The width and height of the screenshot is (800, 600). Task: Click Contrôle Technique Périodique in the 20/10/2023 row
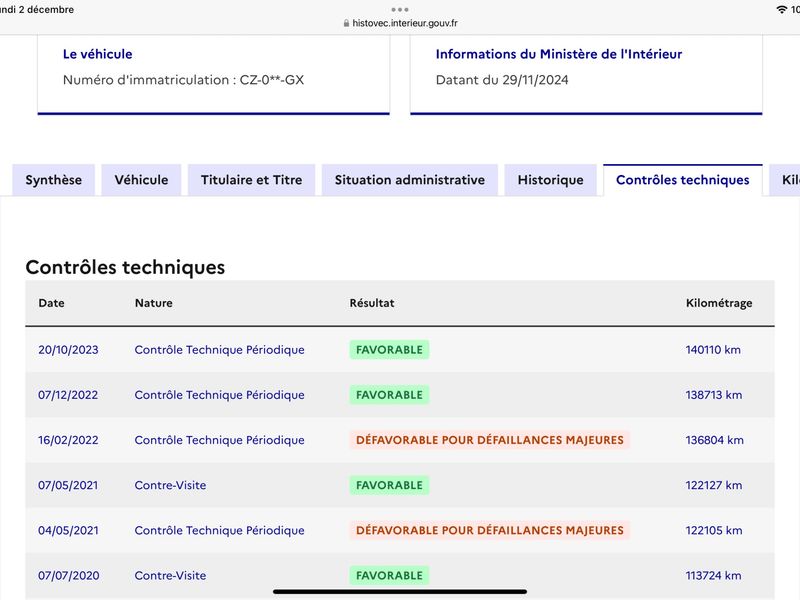pyautogui.click(x=219, y=350)
